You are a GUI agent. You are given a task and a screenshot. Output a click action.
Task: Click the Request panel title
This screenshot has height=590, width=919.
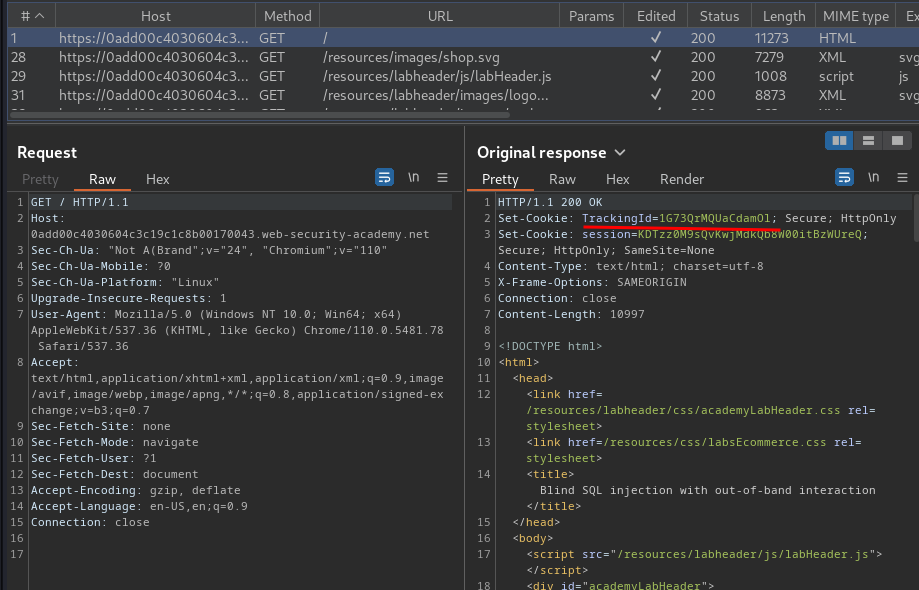pos(47,153)
